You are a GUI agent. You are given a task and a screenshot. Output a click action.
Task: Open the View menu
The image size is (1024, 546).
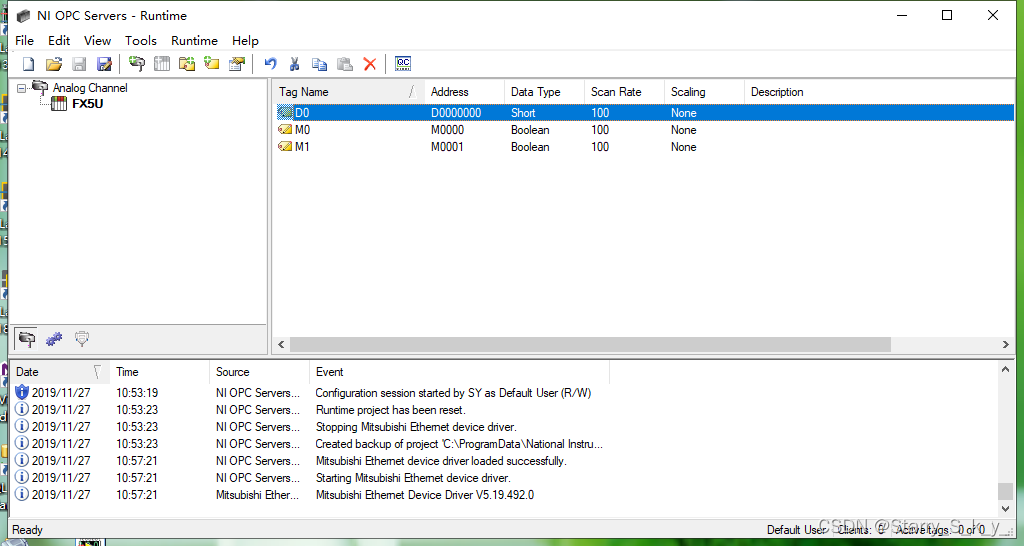click(x=97, y=40)
